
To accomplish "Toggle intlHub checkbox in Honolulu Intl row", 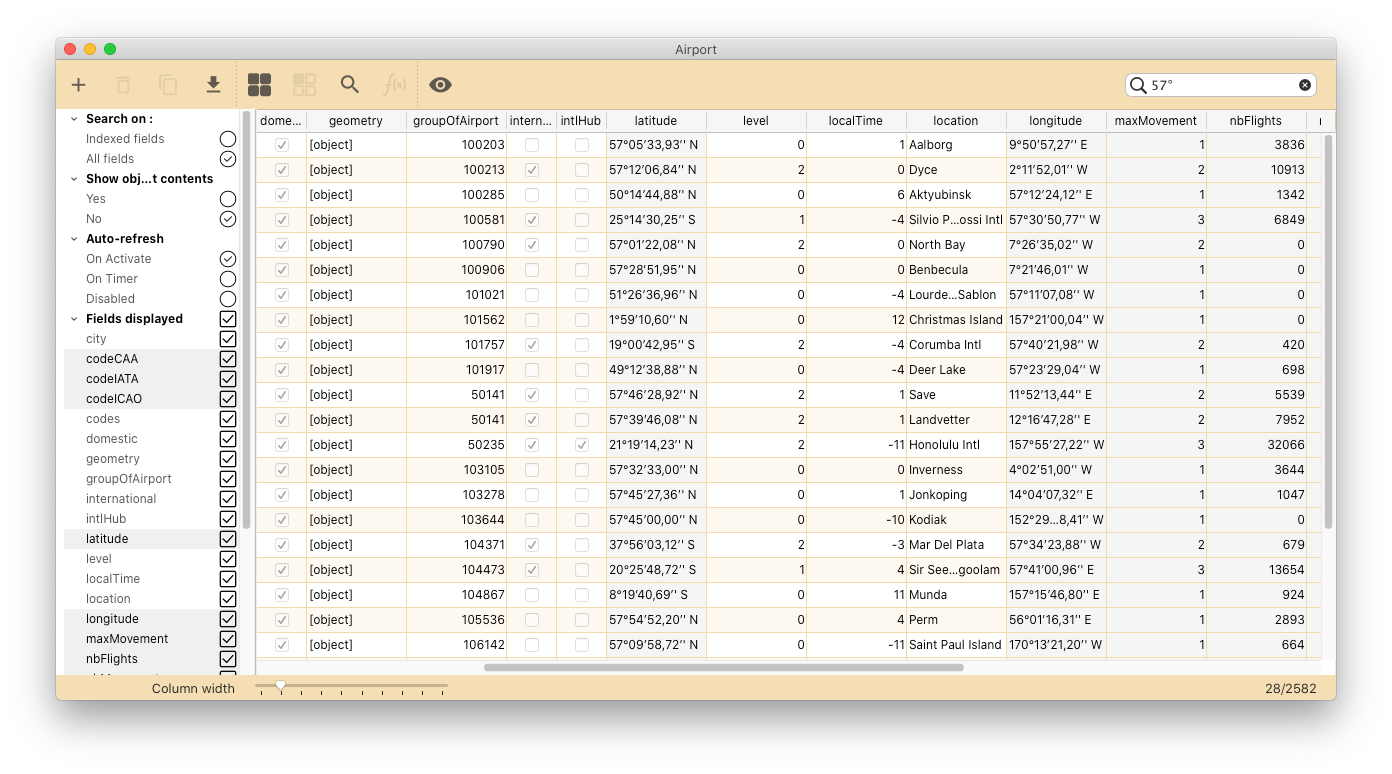I will coord(582,445).
